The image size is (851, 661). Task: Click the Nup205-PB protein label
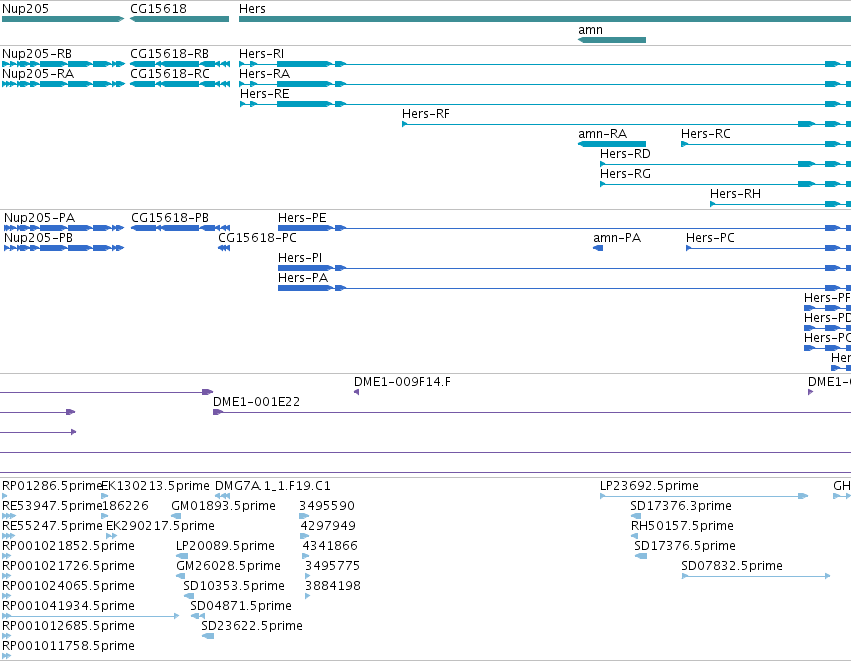[x=39, y=238]
